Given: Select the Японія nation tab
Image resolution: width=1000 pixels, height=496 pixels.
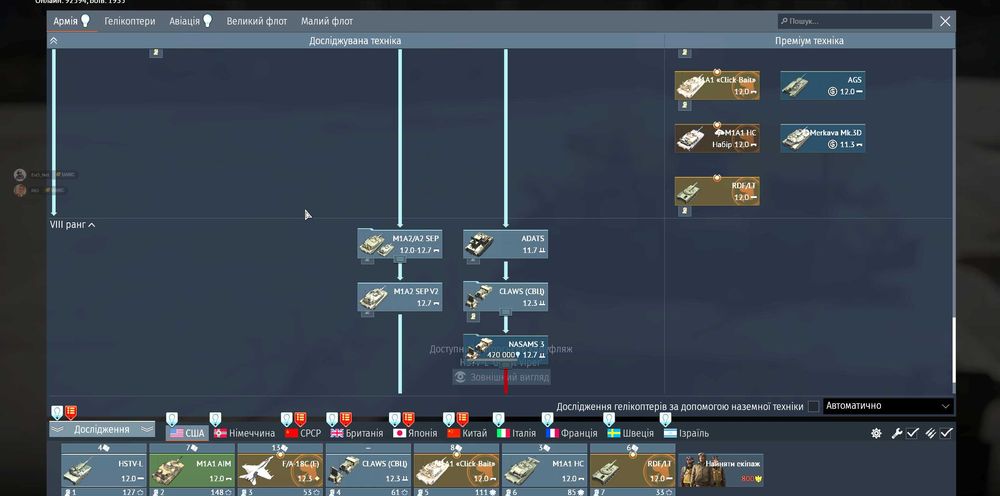Looking at the screenshot, I should 415,434.
